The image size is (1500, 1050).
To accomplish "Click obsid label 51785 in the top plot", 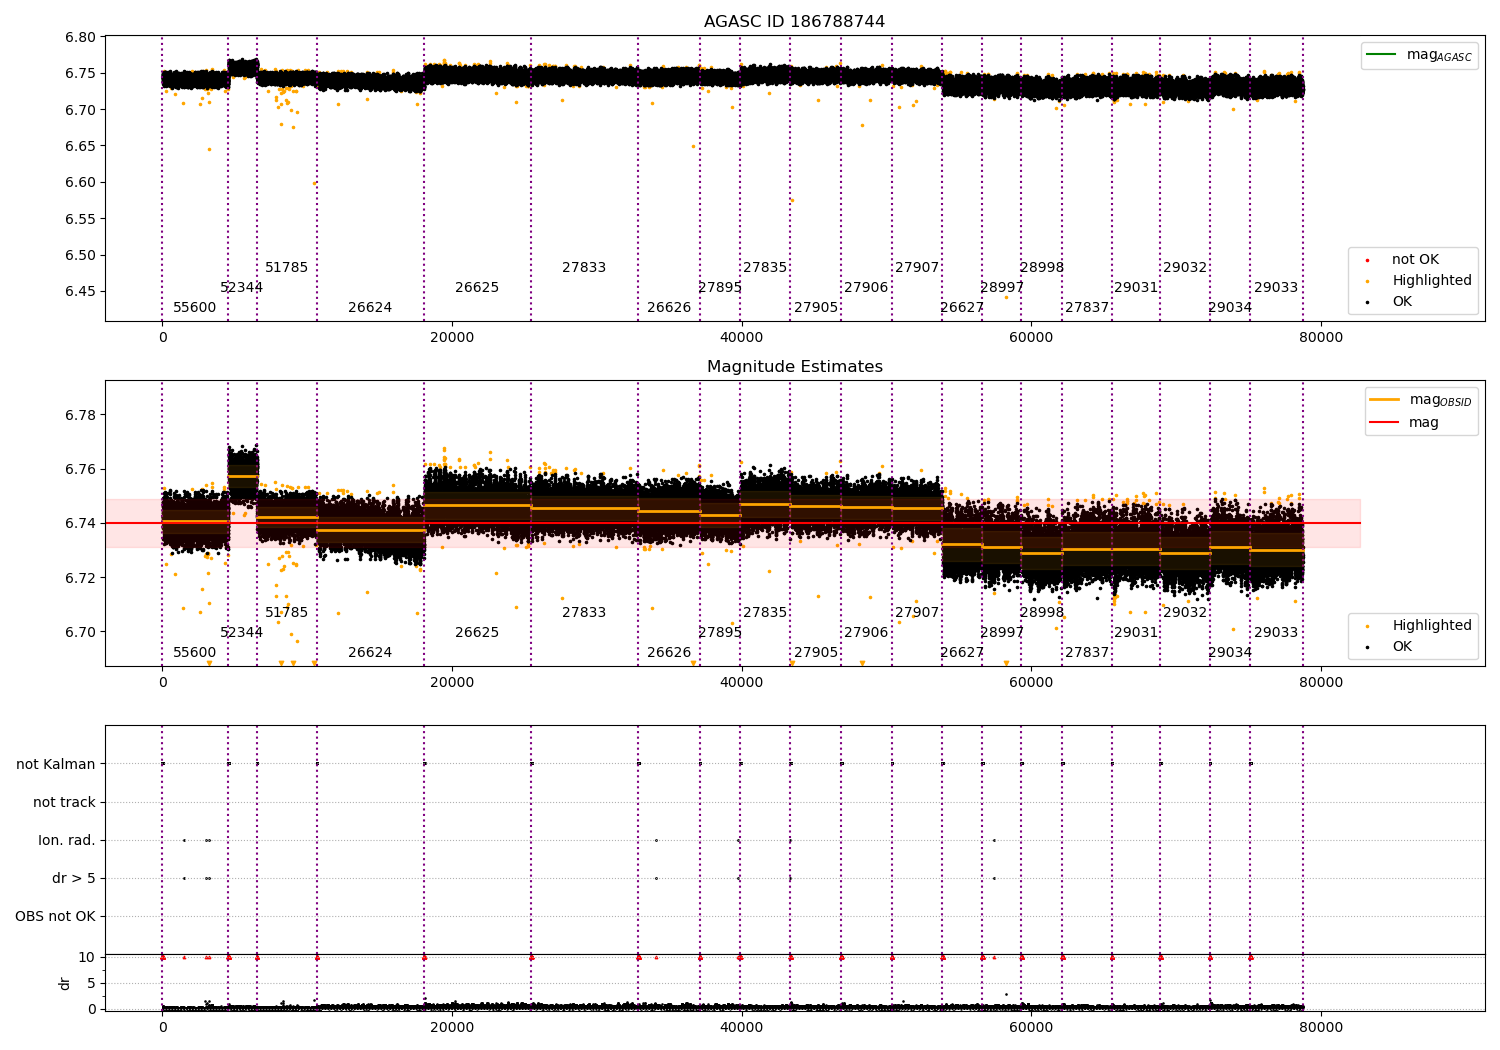I will [286, 268].
